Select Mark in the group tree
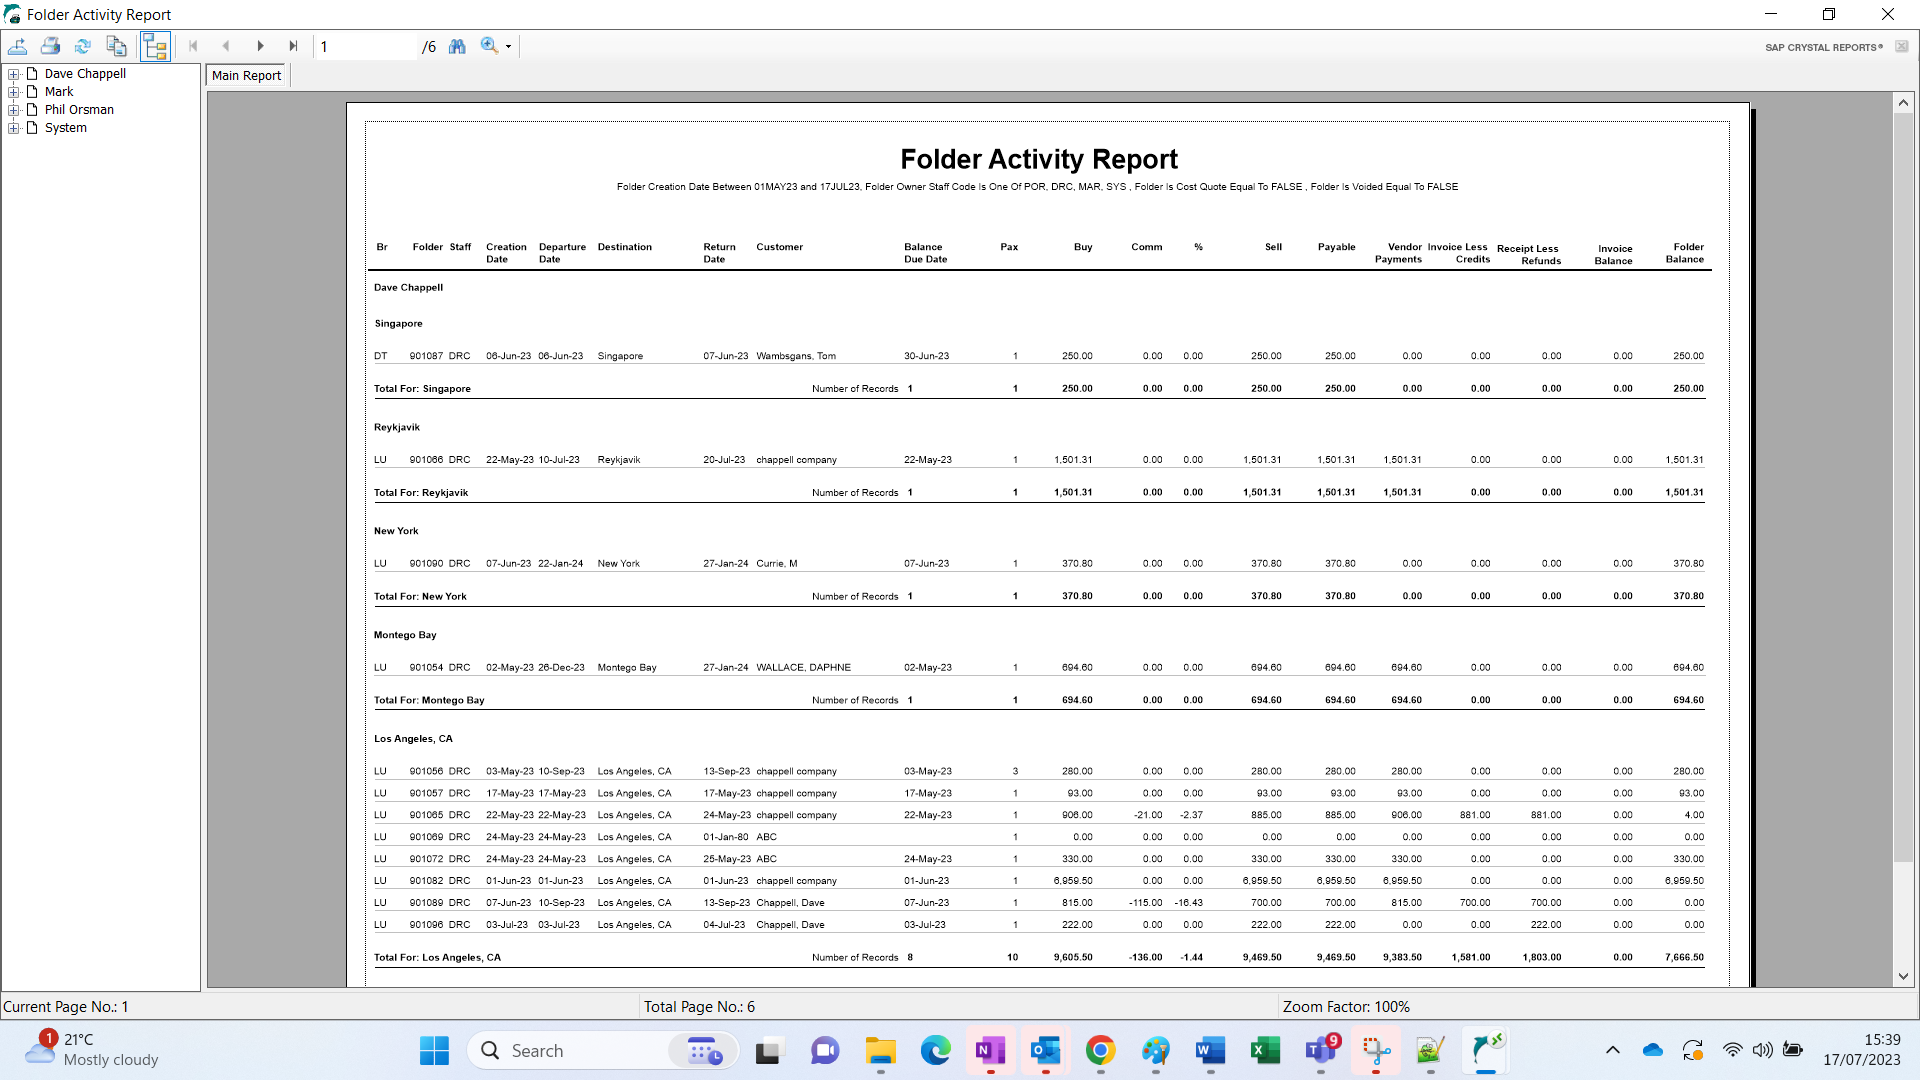The image size is (1920, 1080). (59, 92)
